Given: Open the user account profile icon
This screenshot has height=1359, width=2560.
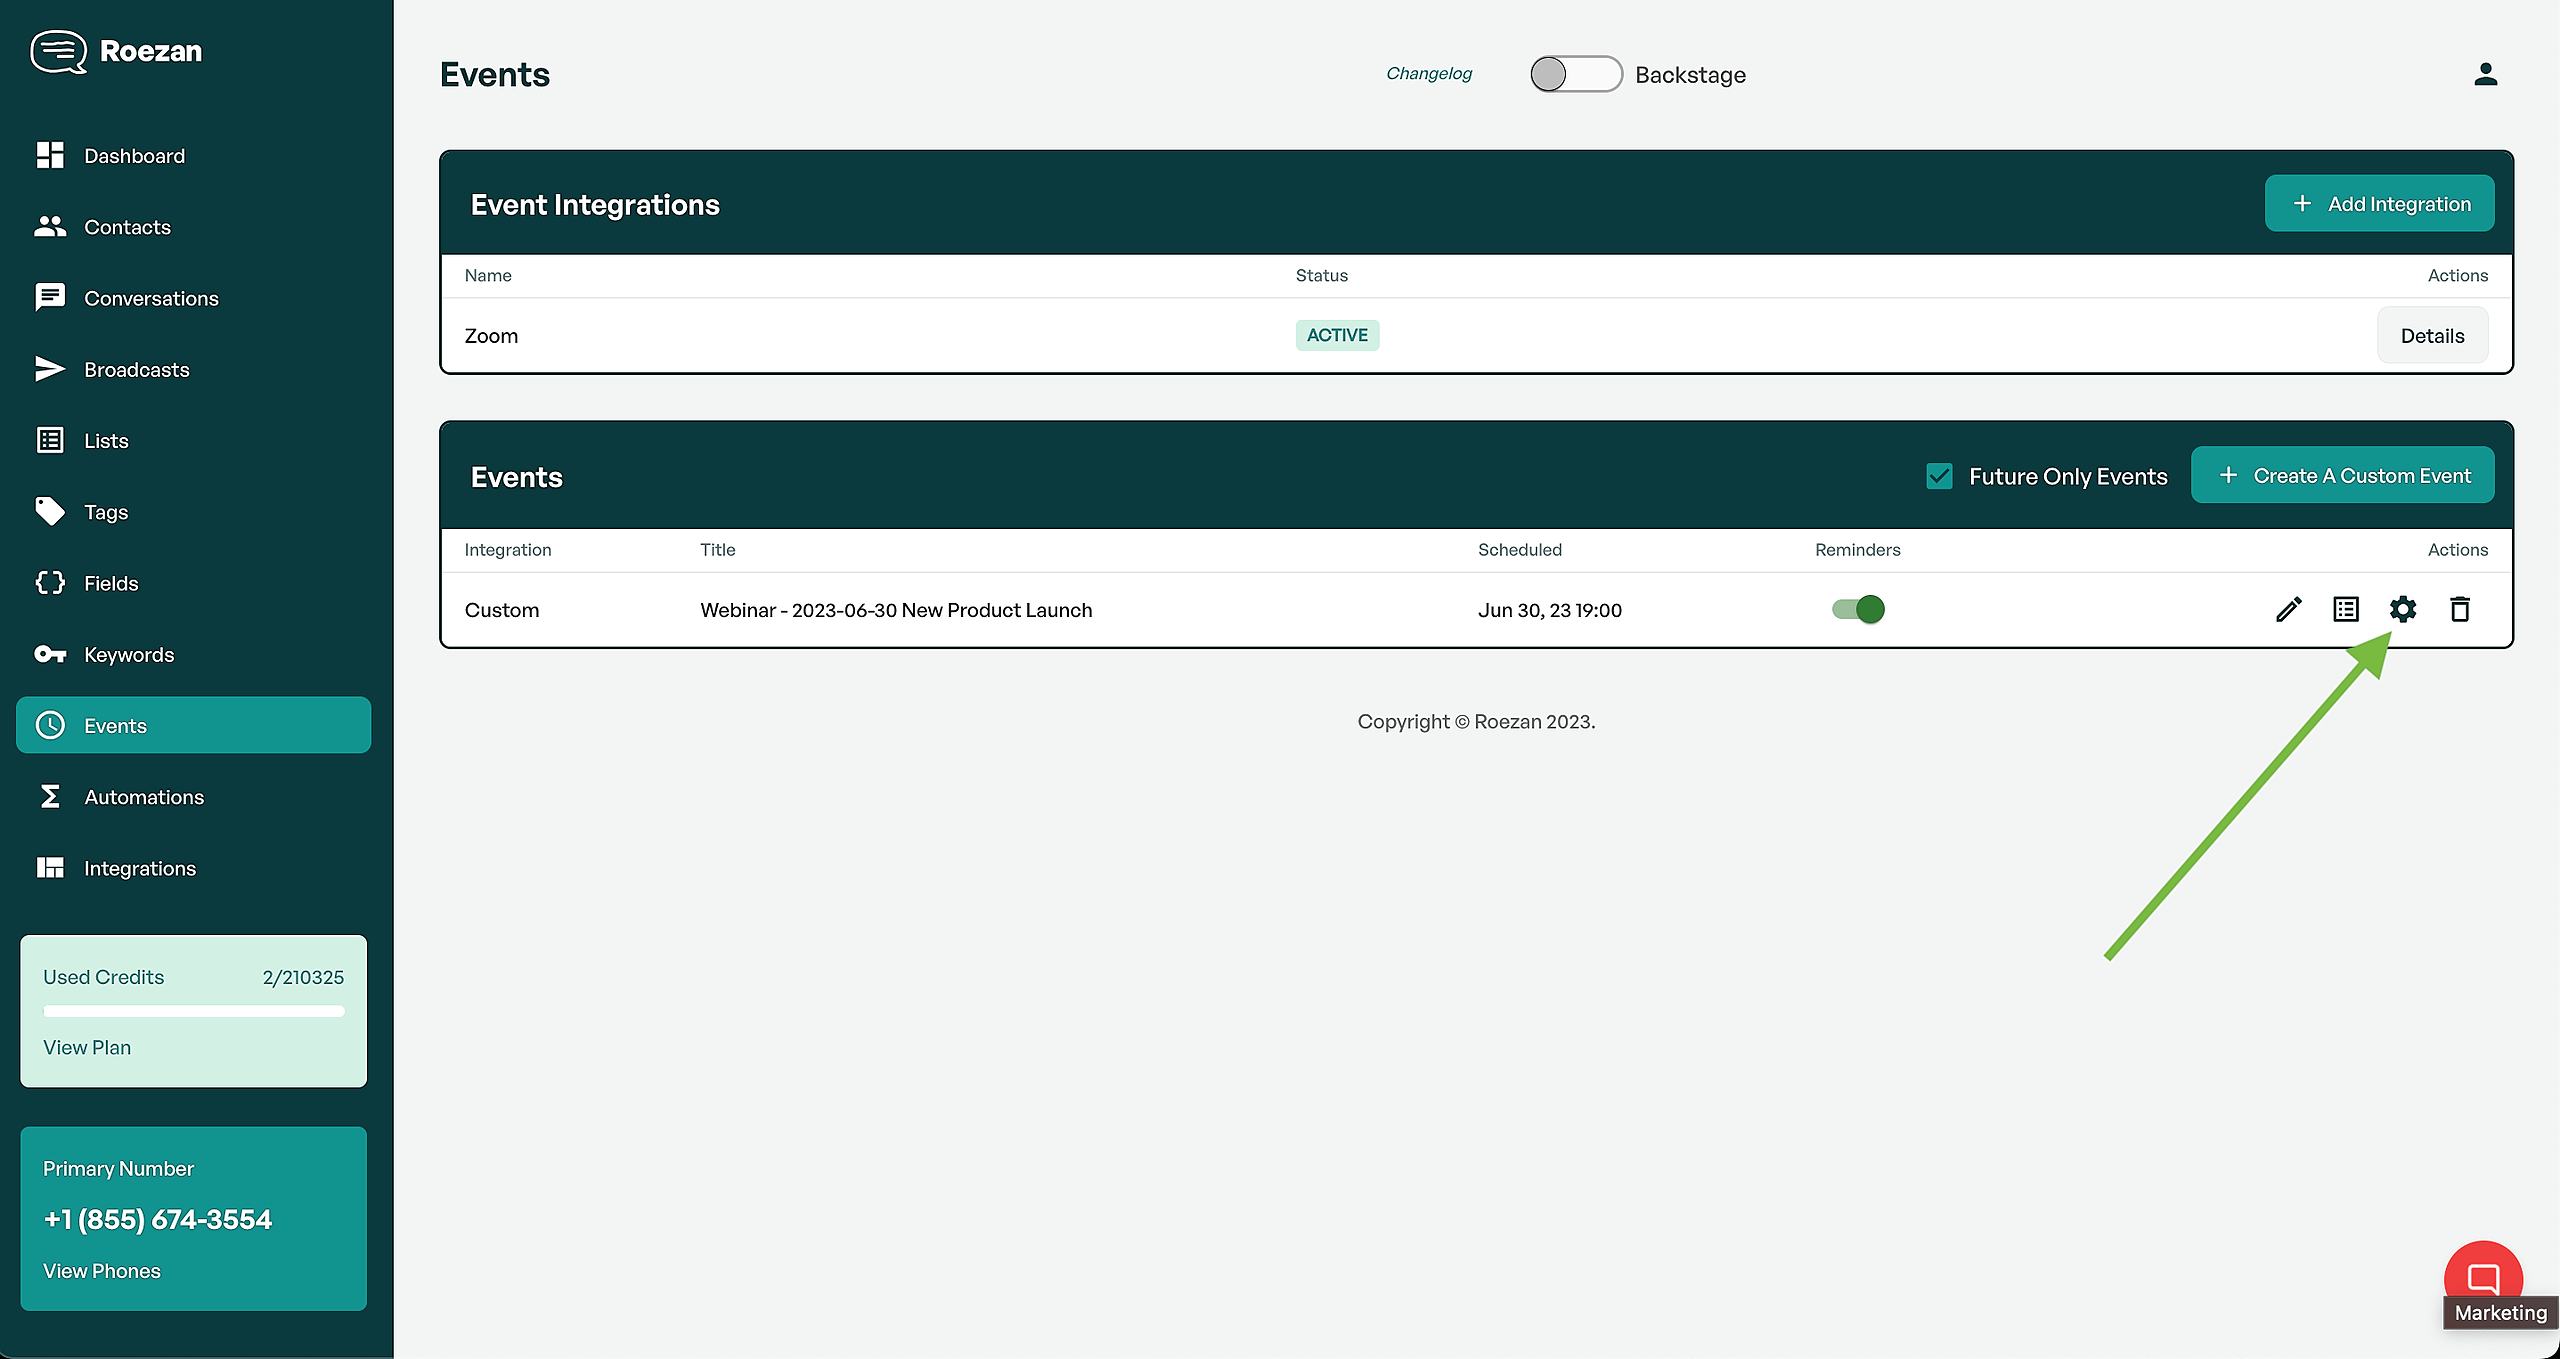Looking at the screenshot, I should (x=2485, y=74).
